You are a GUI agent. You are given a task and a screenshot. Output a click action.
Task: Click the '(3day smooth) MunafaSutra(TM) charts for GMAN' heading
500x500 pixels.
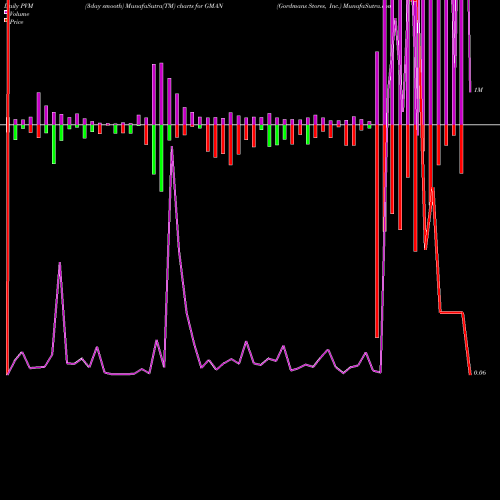tap(154, 6)
